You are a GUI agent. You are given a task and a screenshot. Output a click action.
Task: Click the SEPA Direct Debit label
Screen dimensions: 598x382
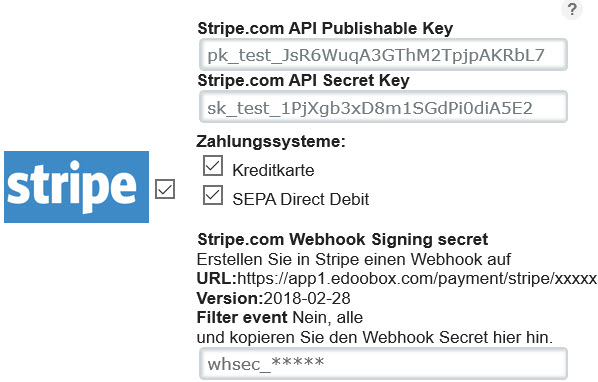301,199
